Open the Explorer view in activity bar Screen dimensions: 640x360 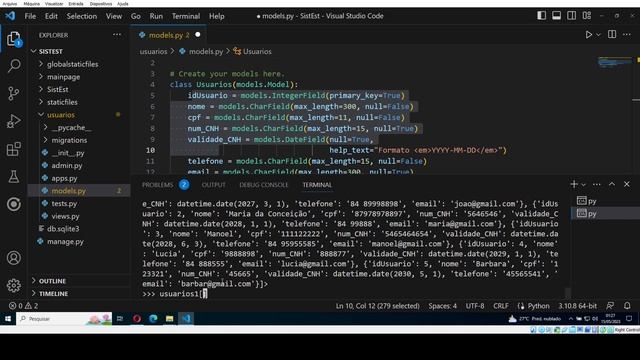[x=13, y=39]
